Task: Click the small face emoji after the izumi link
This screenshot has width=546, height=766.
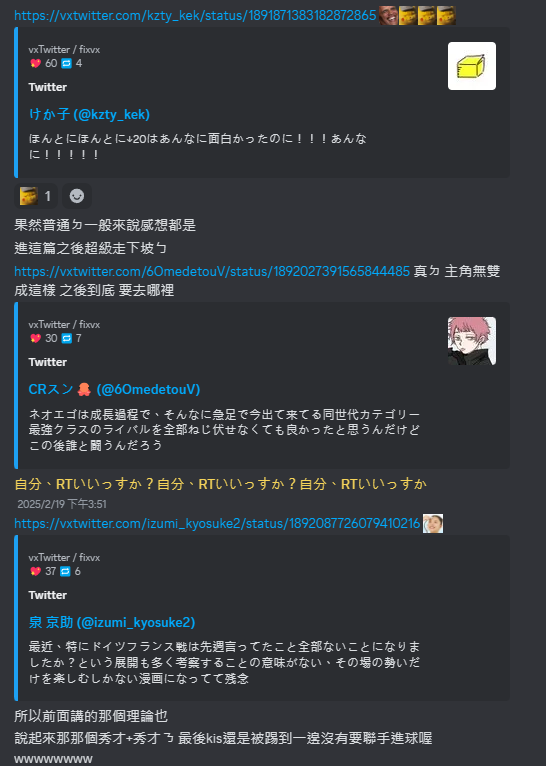Action: [x=433, y=524]
